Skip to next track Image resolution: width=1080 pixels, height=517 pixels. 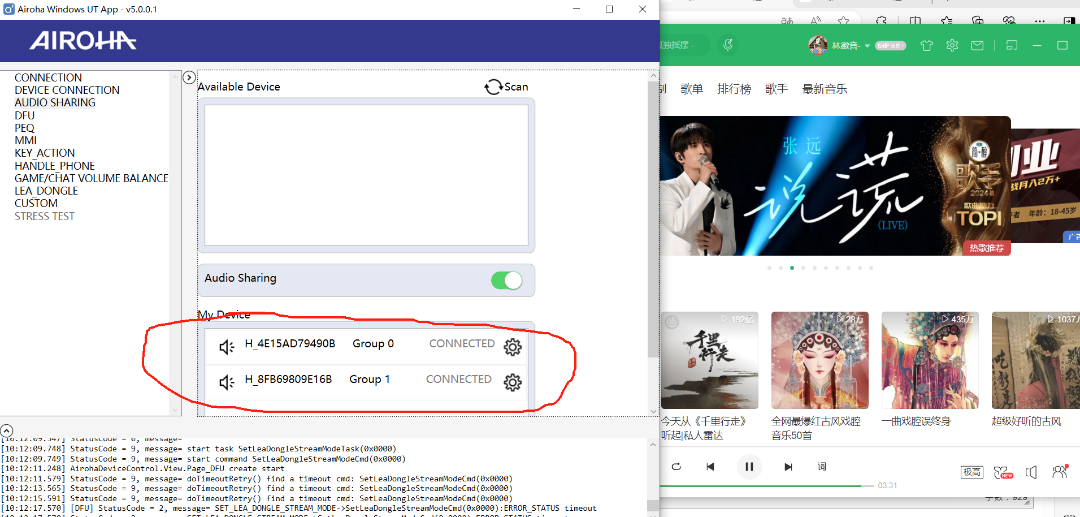point(789,467)
